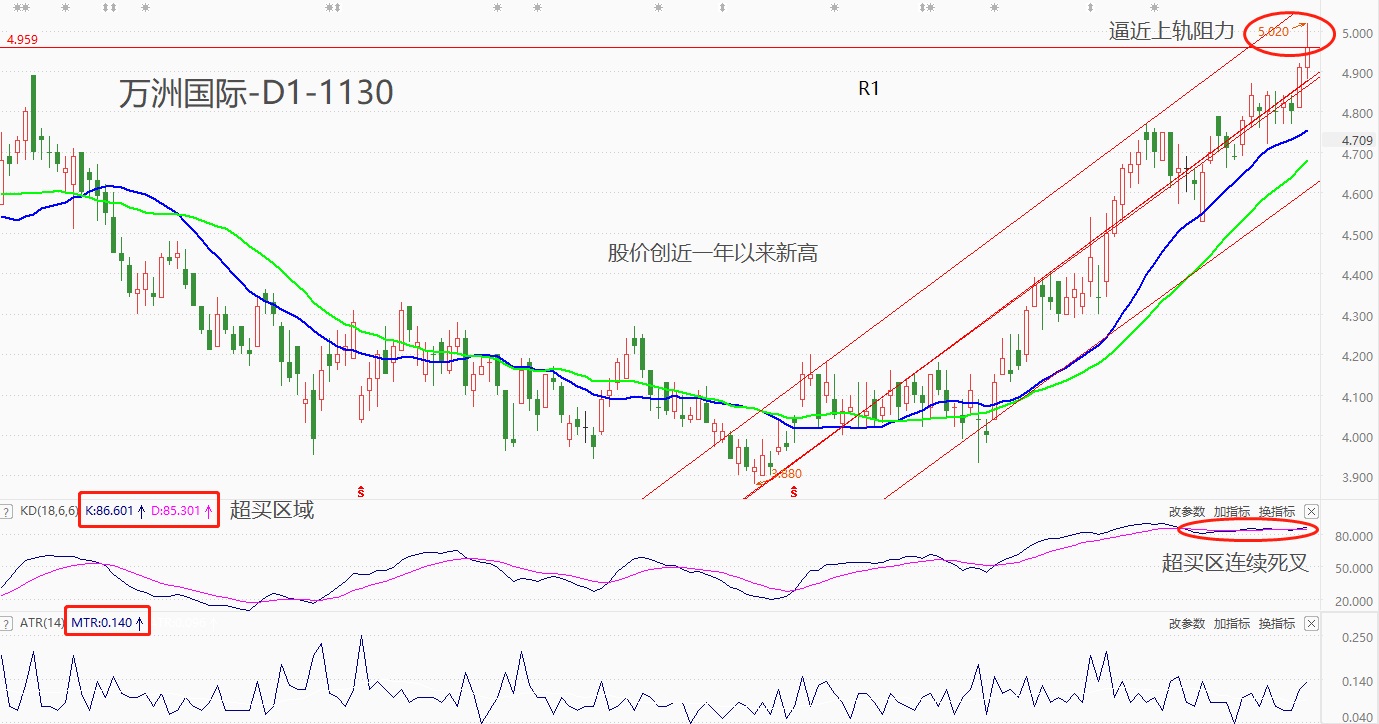The image size is (1379, 724).
Task: Click the 5.020 high price marker
Action: 1273,32
